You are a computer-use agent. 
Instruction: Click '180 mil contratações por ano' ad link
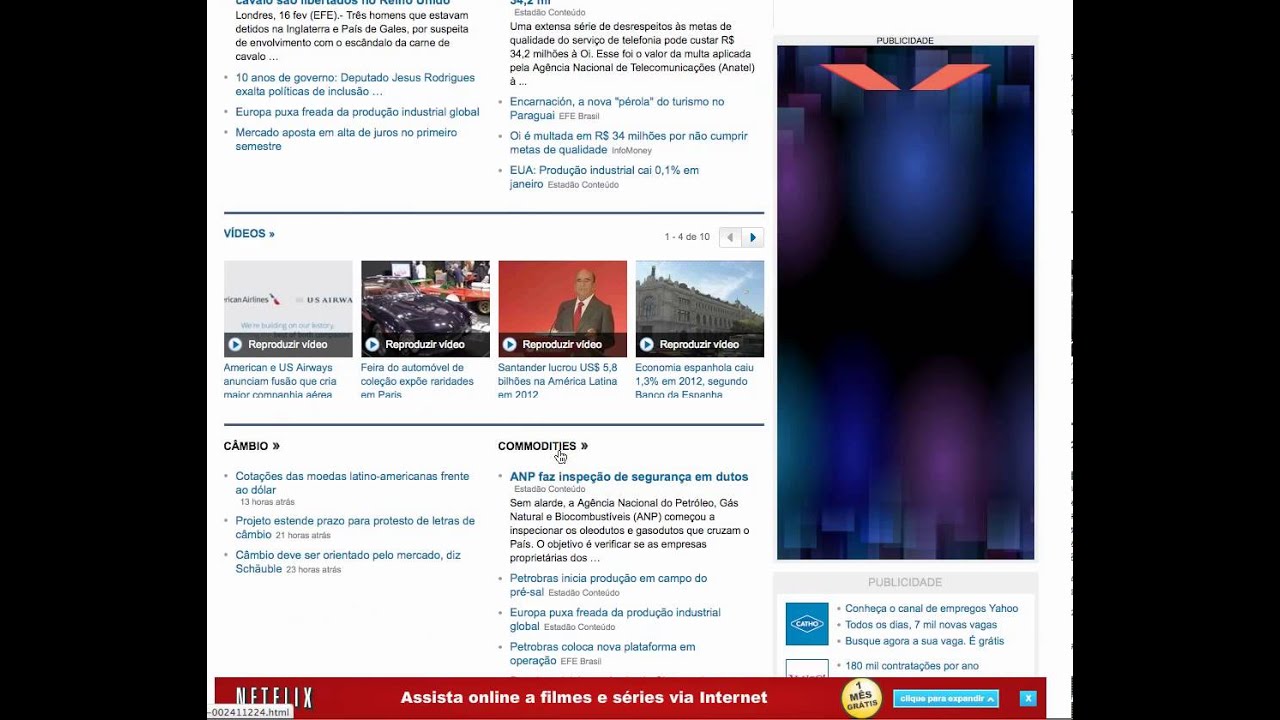pos(912,666)
